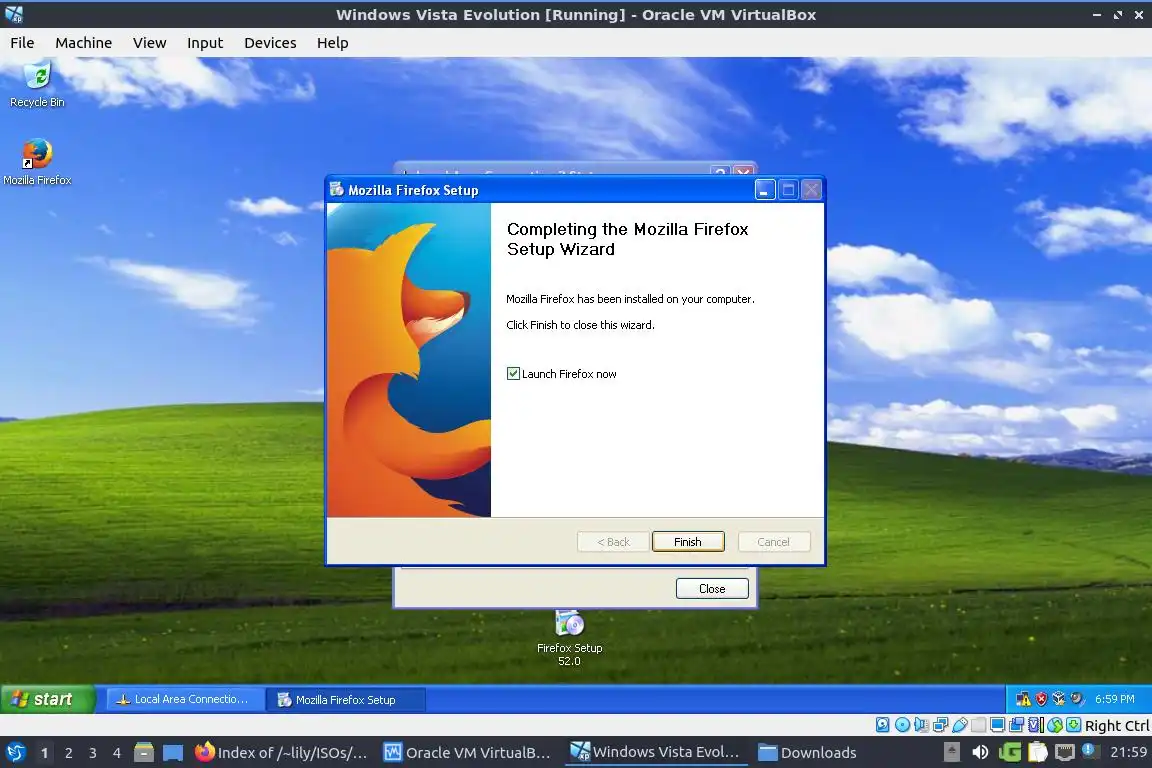
Task: Switch to workspace 2
Action: tap(68, 753)
